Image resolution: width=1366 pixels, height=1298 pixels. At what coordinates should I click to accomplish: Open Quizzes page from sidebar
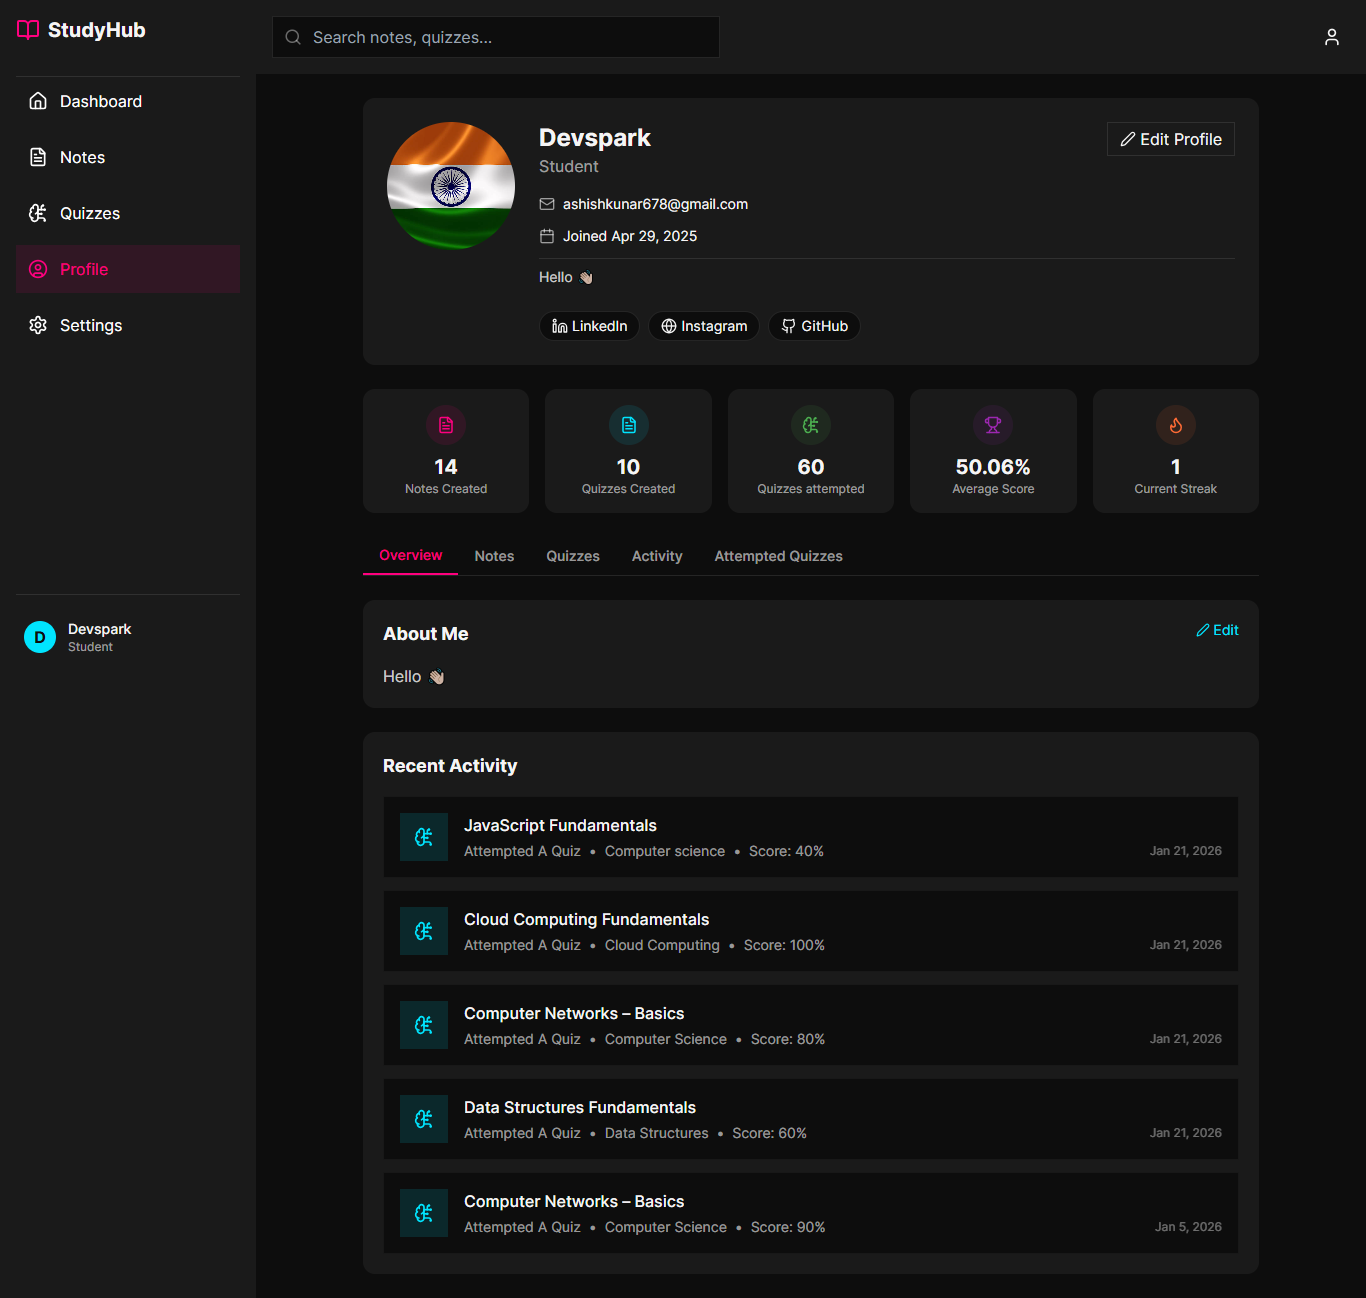tap(89, 213)
